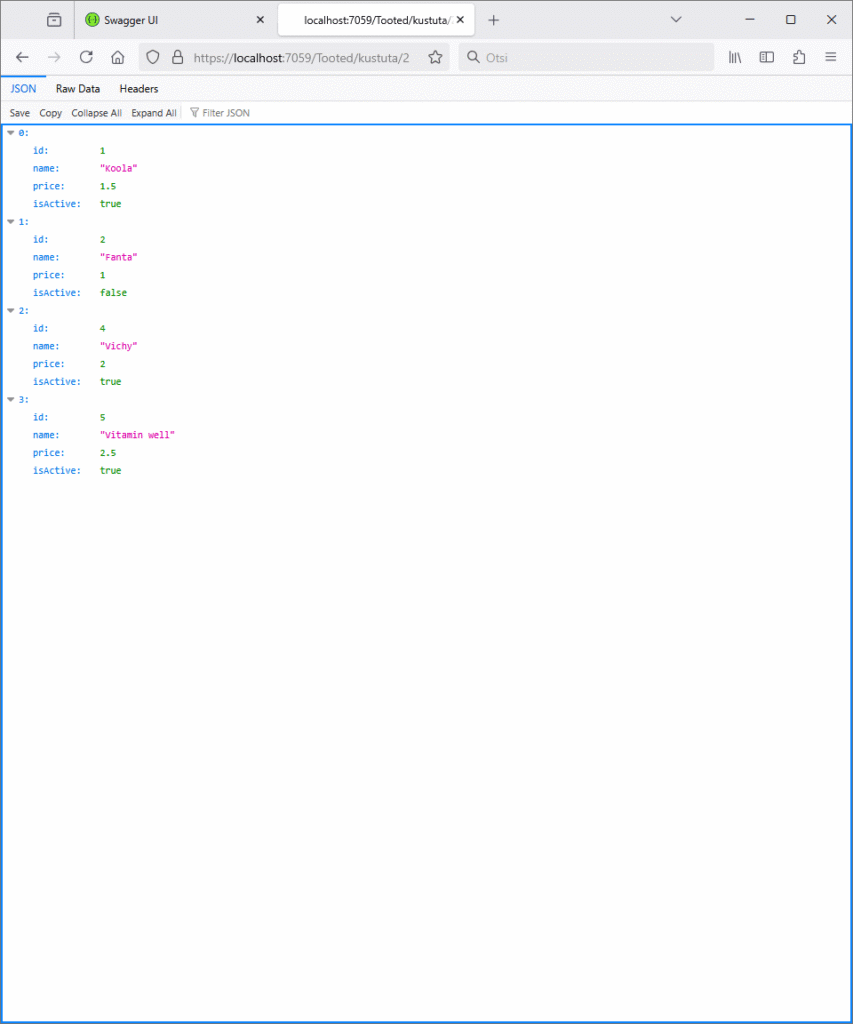Click the Collapse All button
Screen dimensions: 853x1024
pyautogui.click(x=96, y=113)
